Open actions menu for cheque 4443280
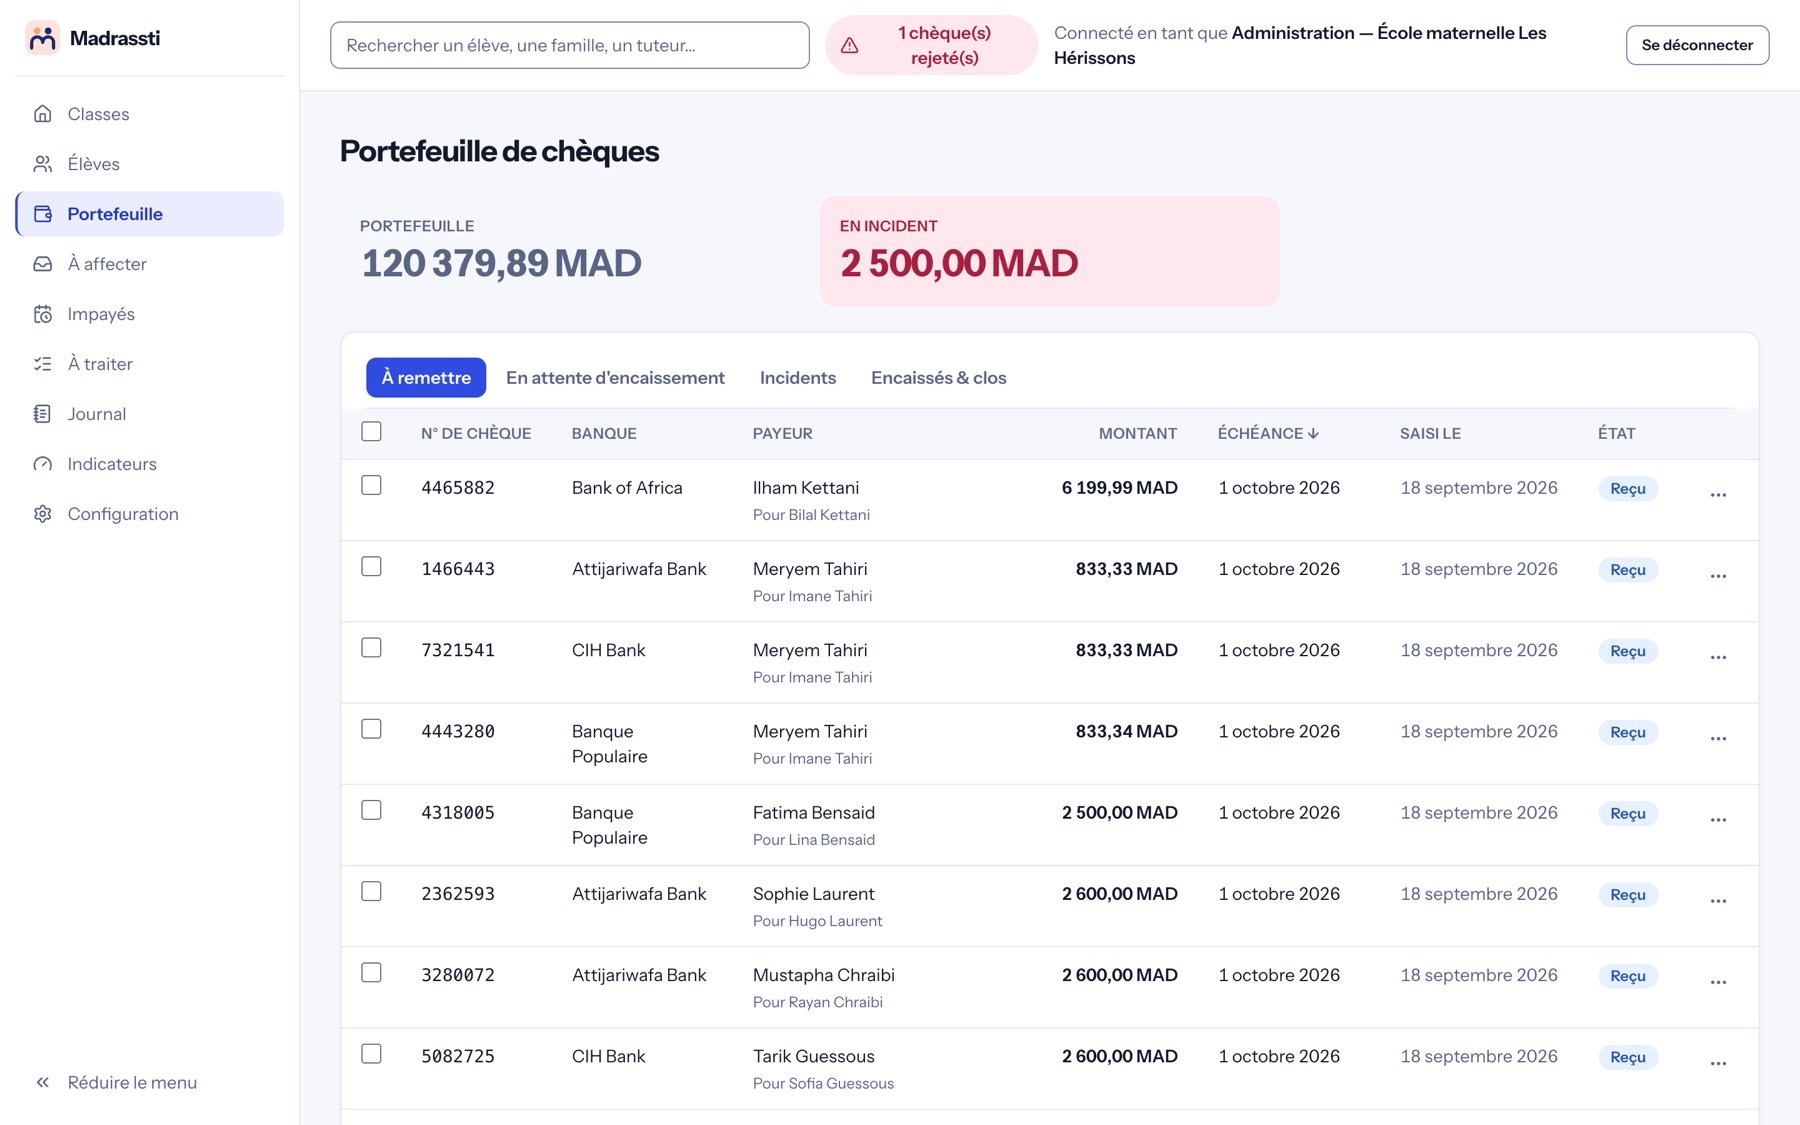 coord(1718,738)
